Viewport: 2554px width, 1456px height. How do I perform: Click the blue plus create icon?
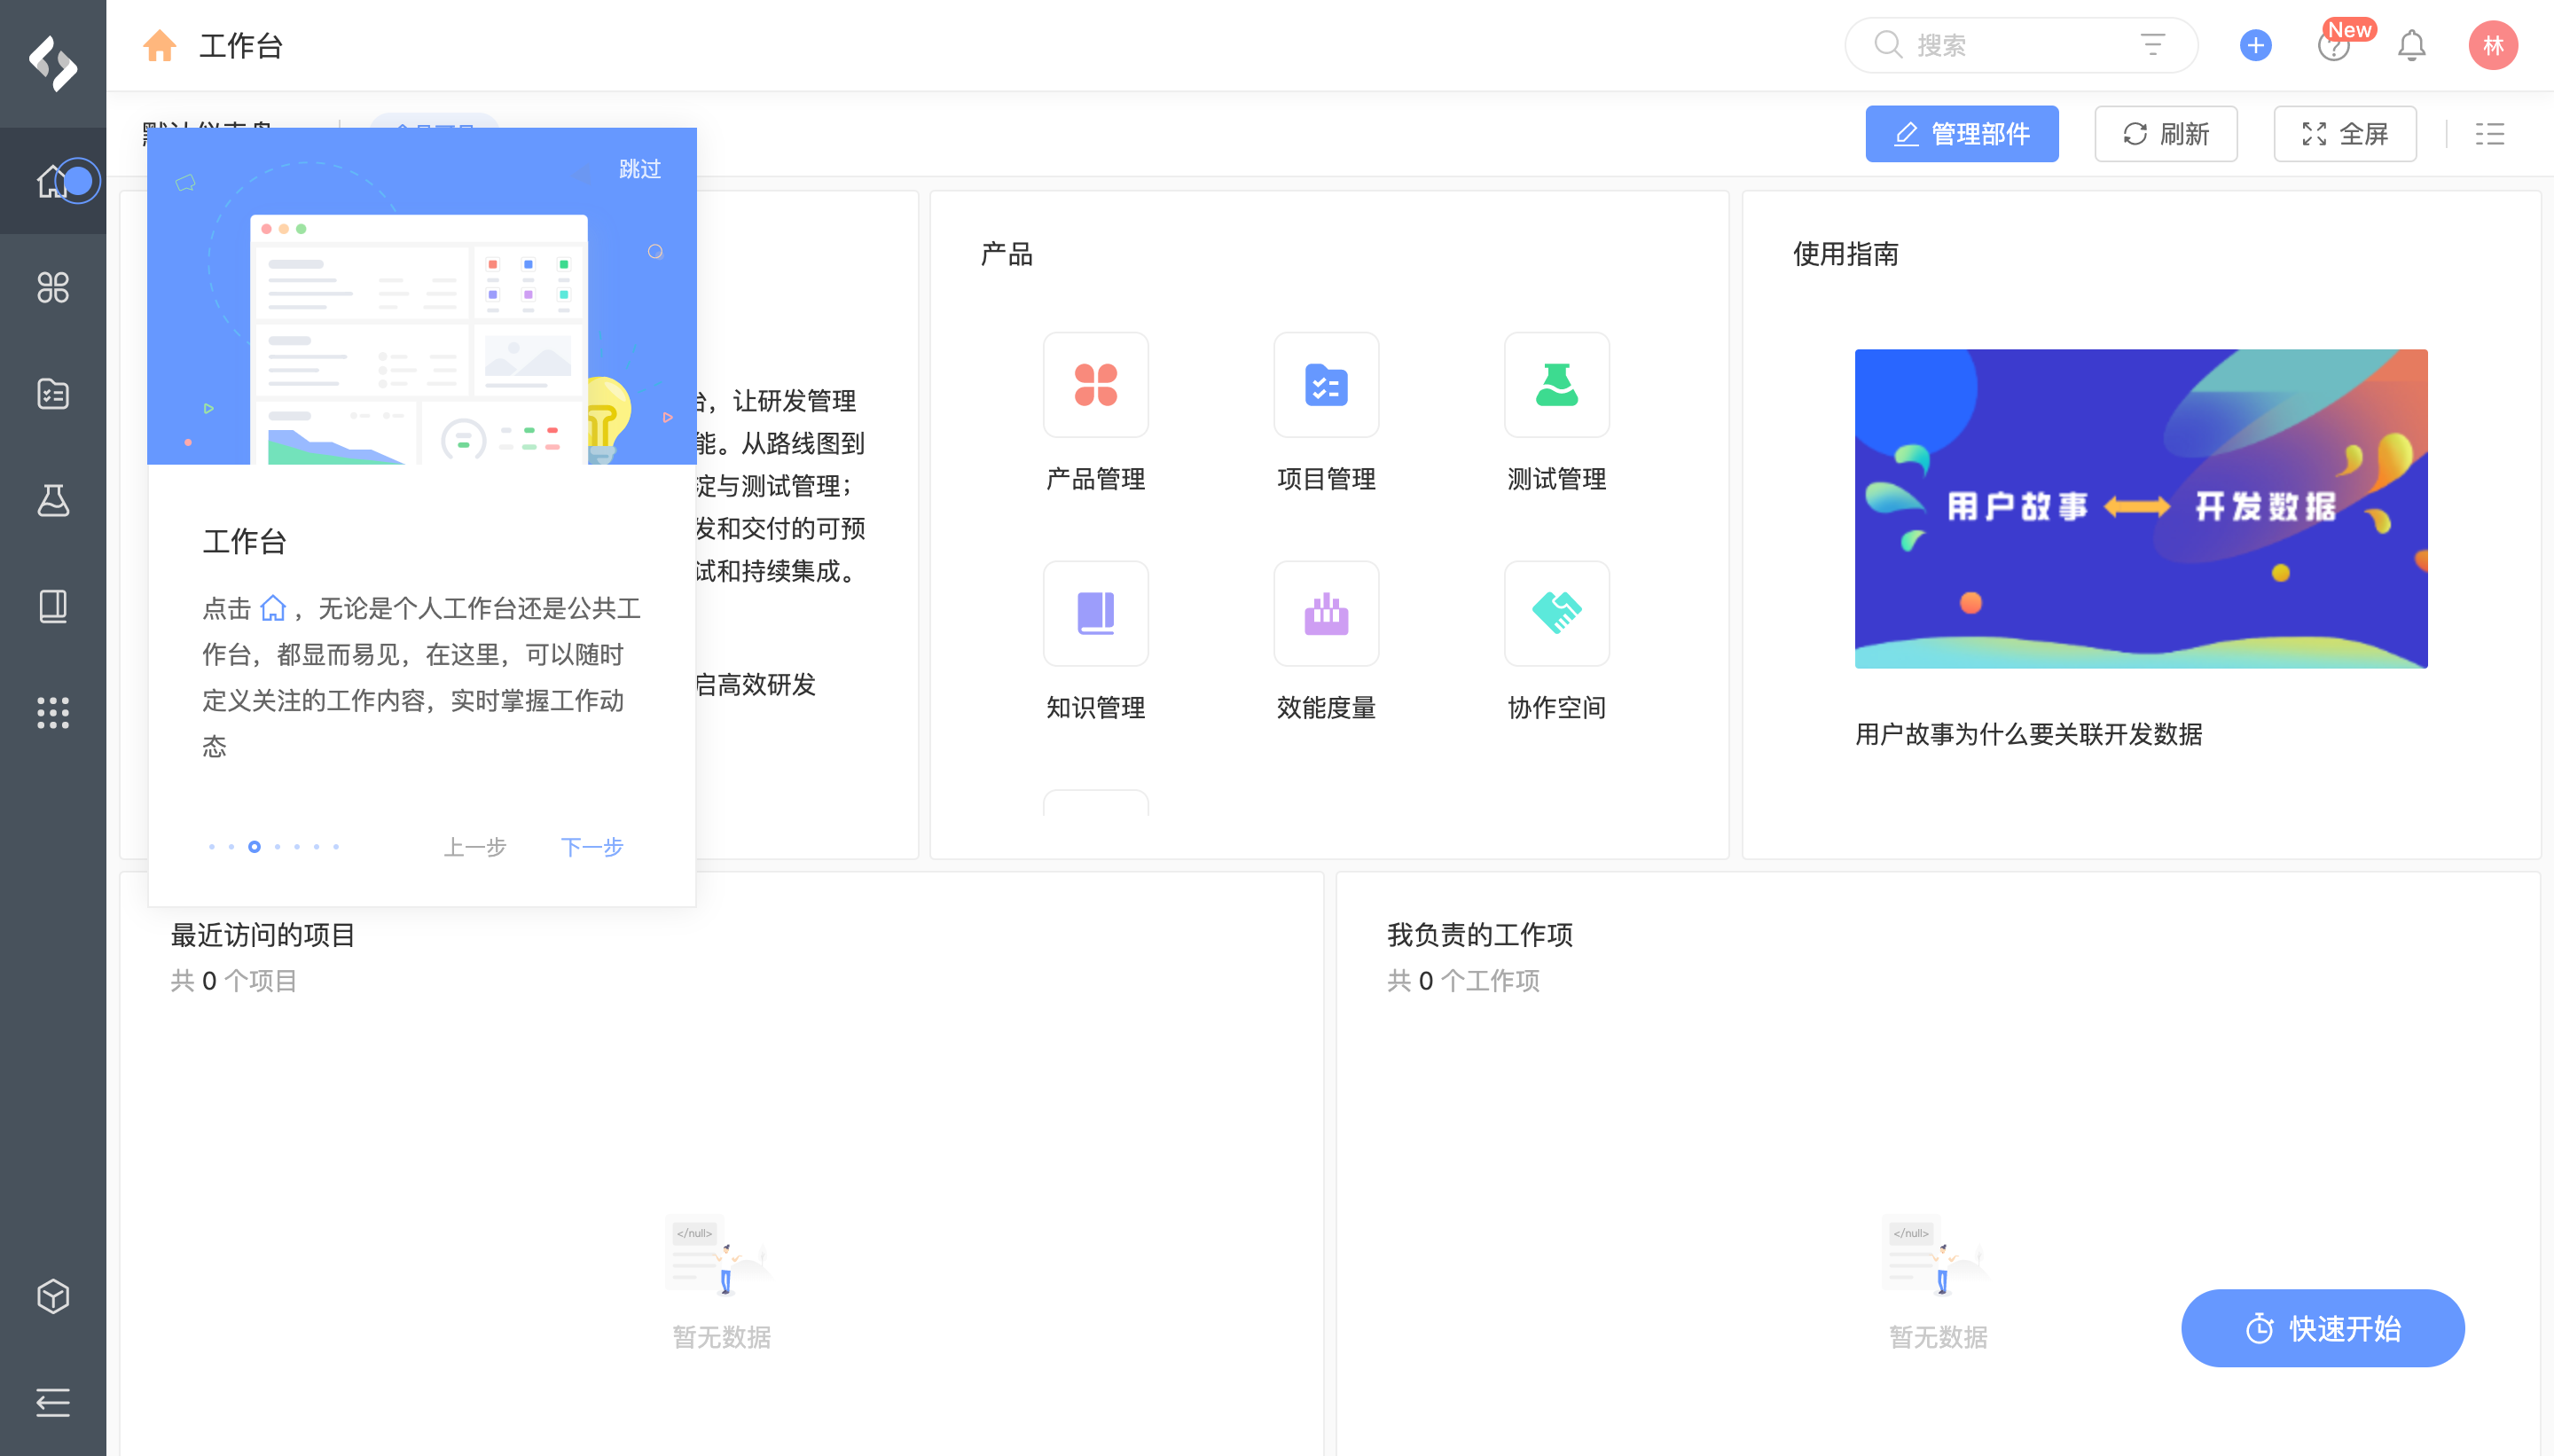2255,45
